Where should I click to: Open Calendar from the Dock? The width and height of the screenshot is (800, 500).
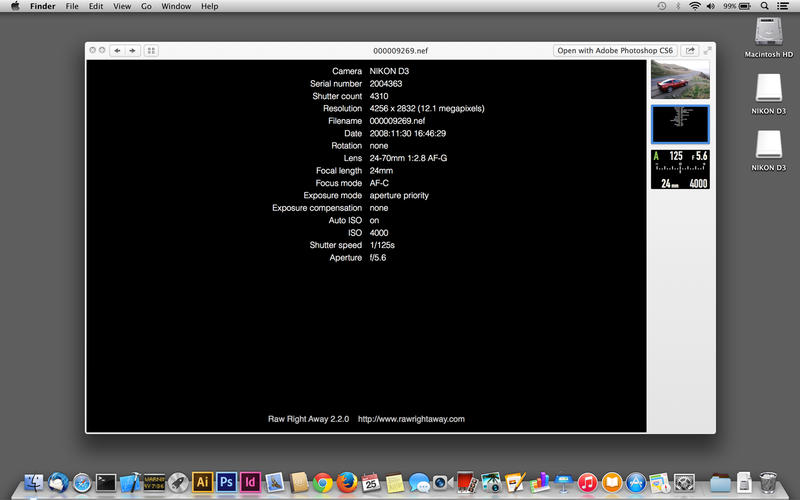(371, 482)
